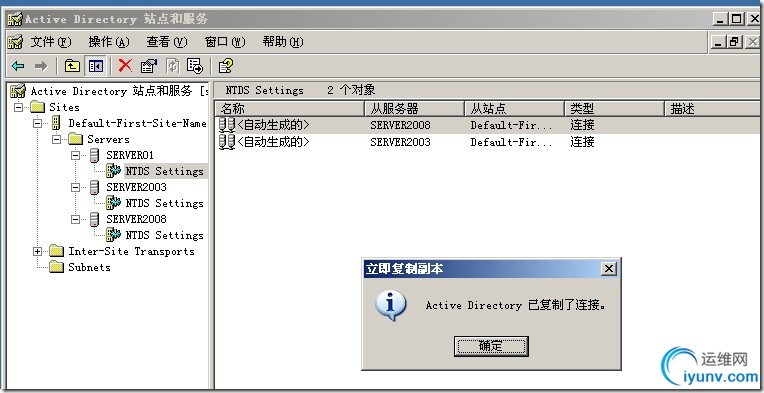764x393 pixels.
Task: Click the Default-First-Site-Name site icon
Action: pos(56,123)
